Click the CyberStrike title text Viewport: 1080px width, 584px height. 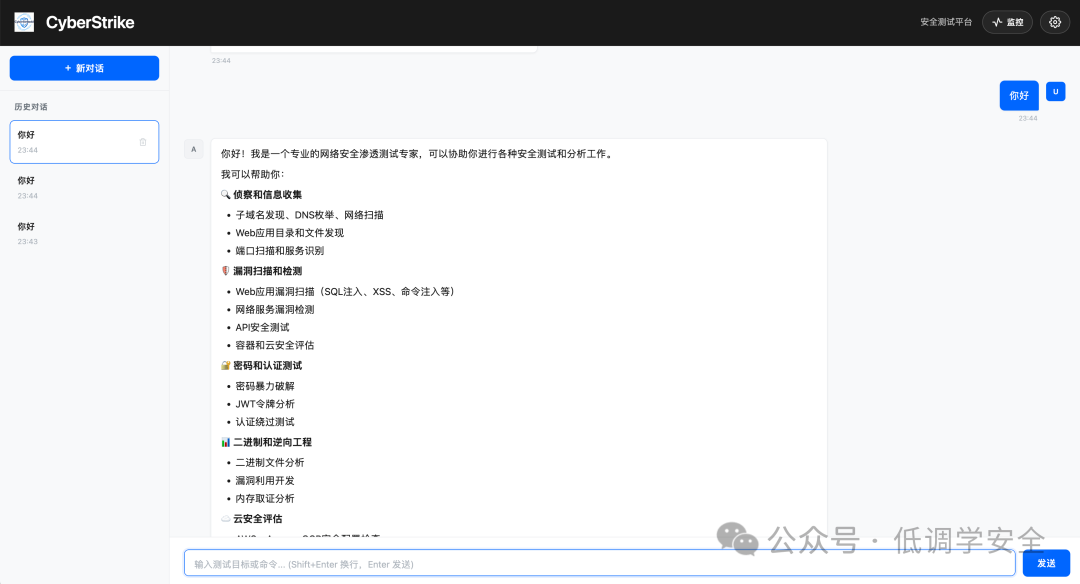(x=90, y=22)
